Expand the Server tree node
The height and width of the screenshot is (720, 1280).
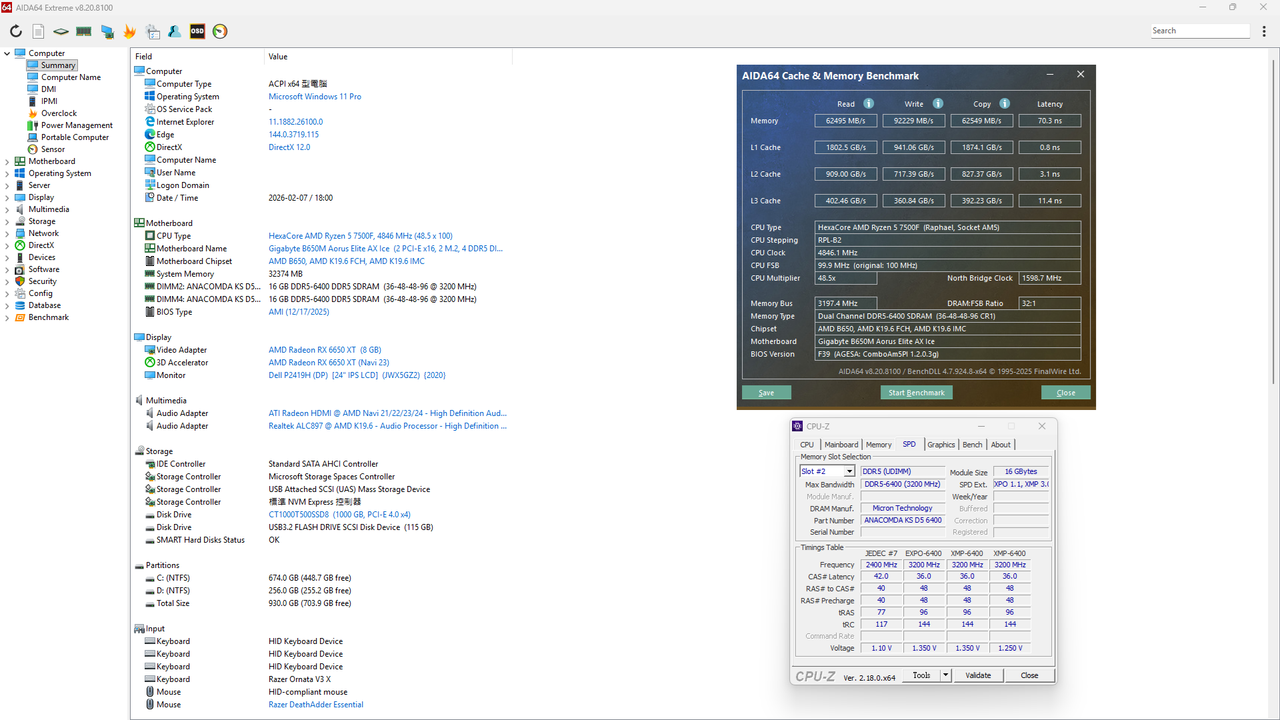(x=7, y=185)
